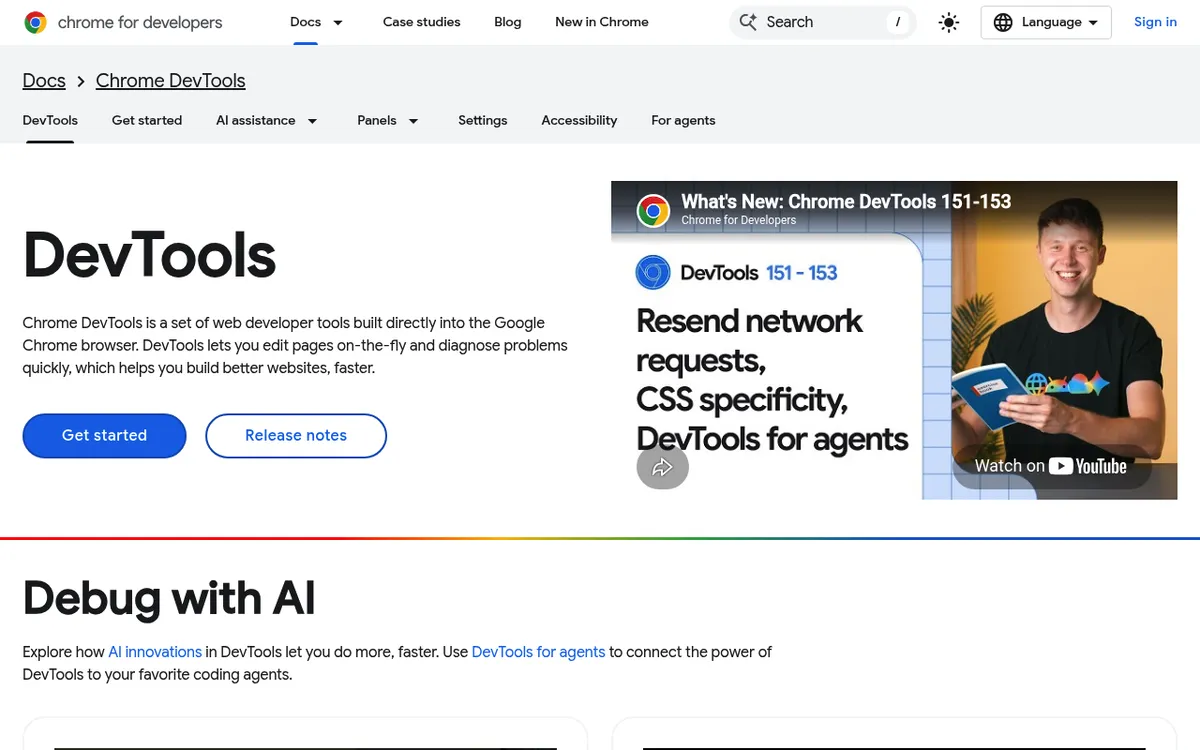This screenshot has height=750, width=1200.
Task: Follow the AI innovations link
Action: click(x=155, y=652)
